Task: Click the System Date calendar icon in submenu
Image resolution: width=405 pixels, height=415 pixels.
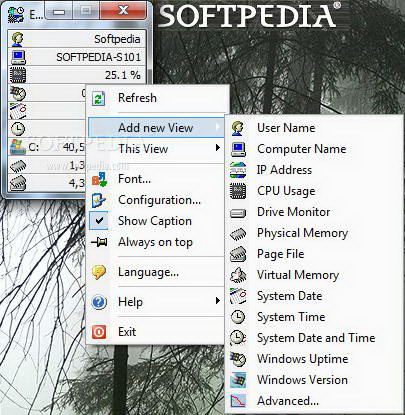Action: 238,296
